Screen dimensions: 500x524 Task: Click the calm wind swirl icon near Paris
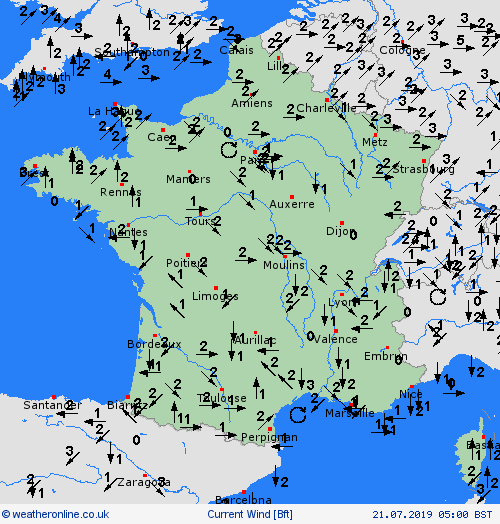click(229, 149)
